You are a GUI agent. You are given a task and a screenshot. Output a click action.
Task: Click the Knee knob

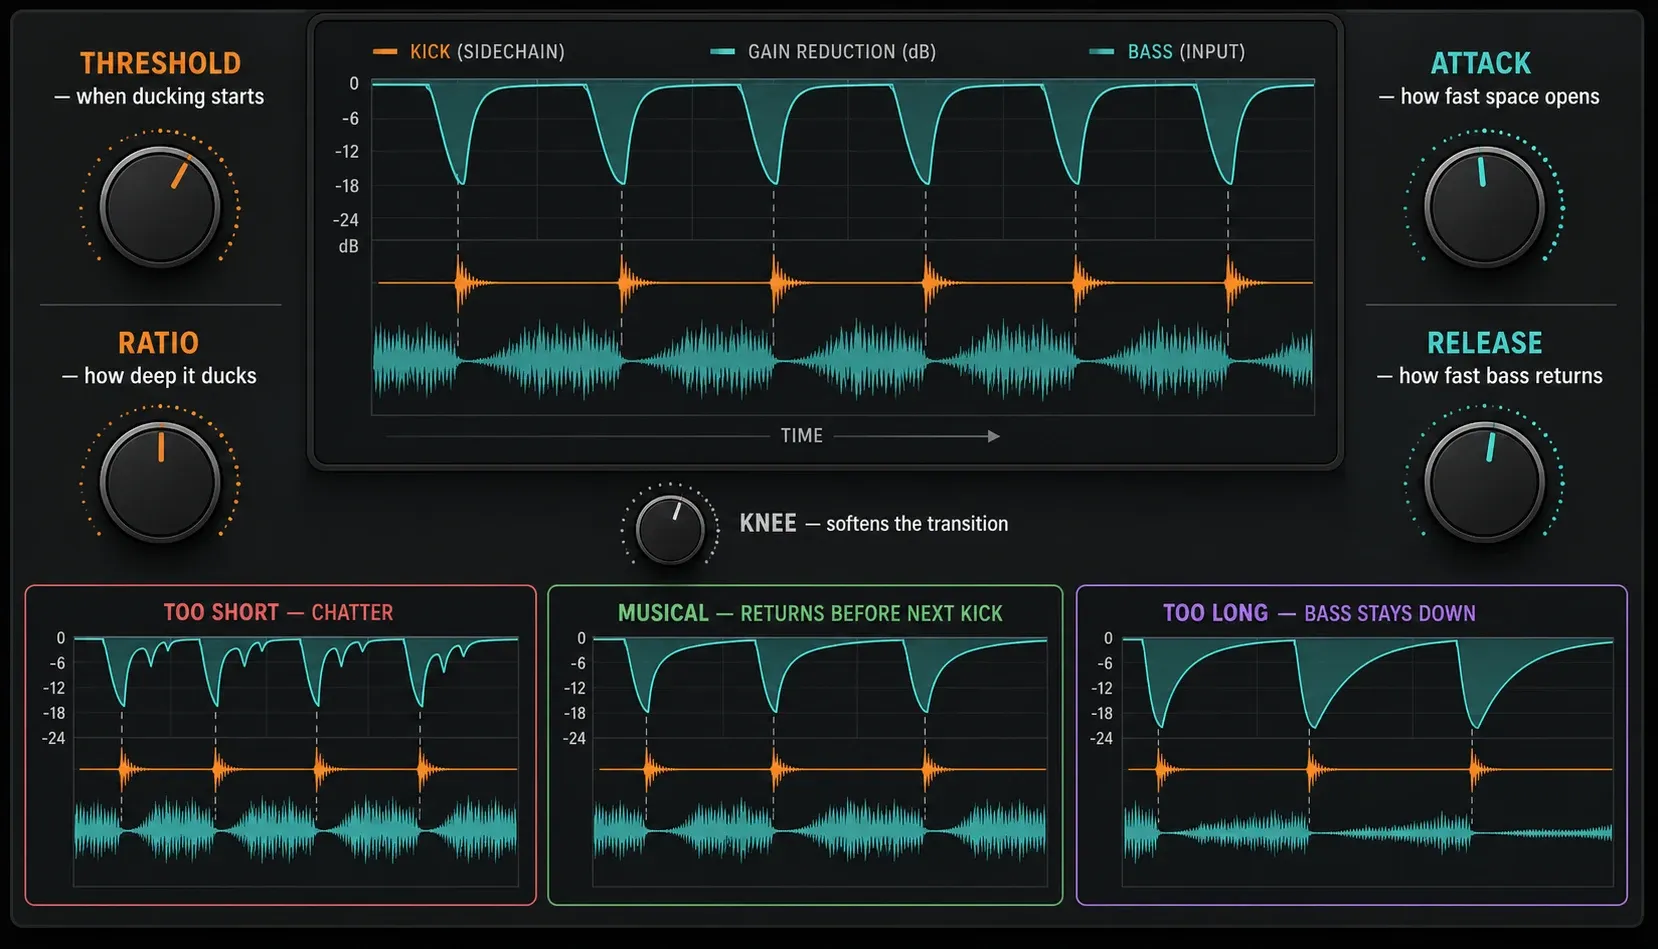pos(670,529)
